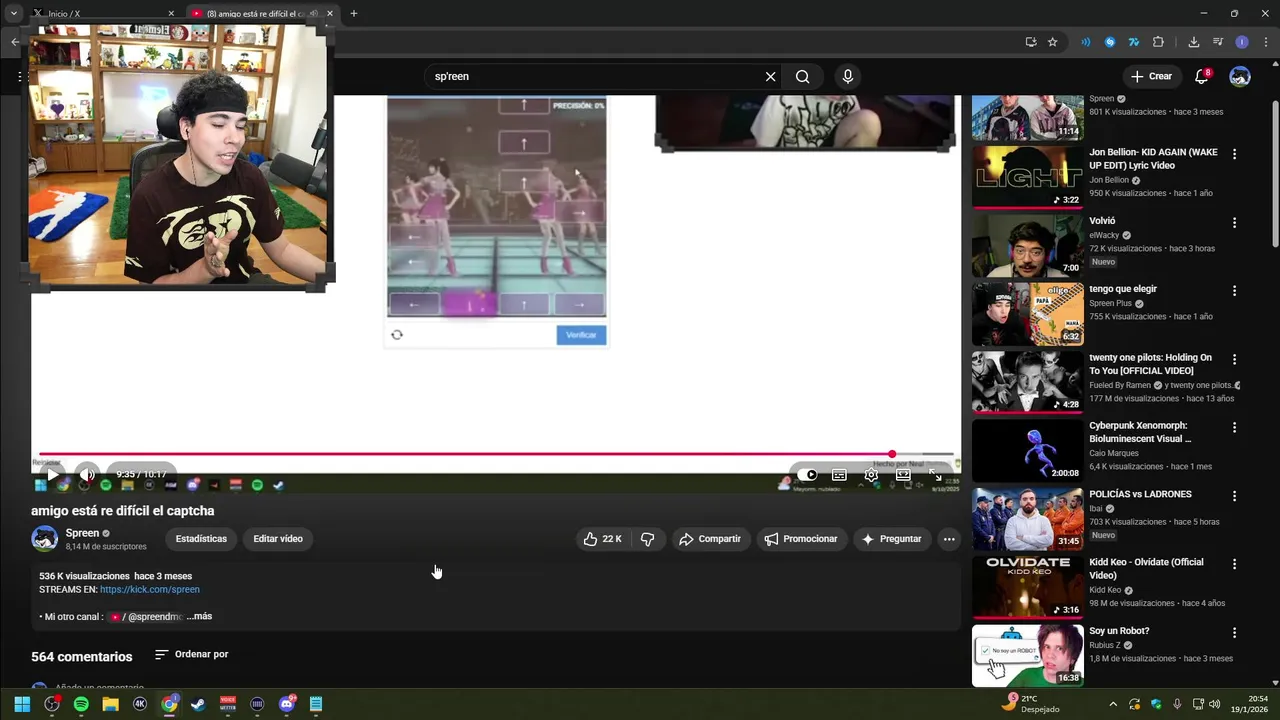Clear the search box with the X
Image resolution: width=1280 pixels, height=720 pixels.
tap(771, 77)
